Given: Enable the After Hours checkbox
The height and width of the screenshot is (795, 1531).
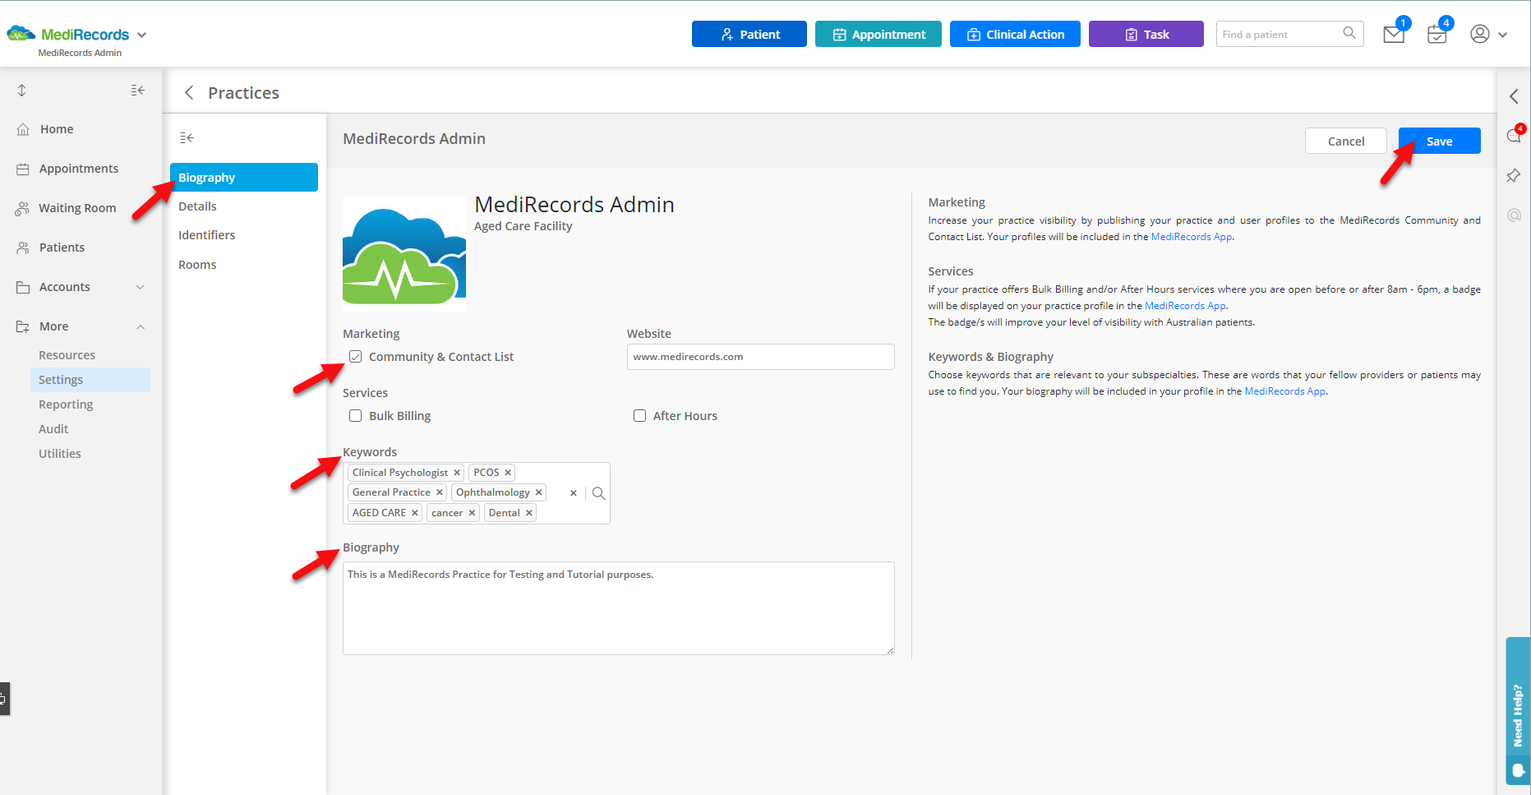Looking at the screenshot, I should pyautogui.click(x=639, y=416).
